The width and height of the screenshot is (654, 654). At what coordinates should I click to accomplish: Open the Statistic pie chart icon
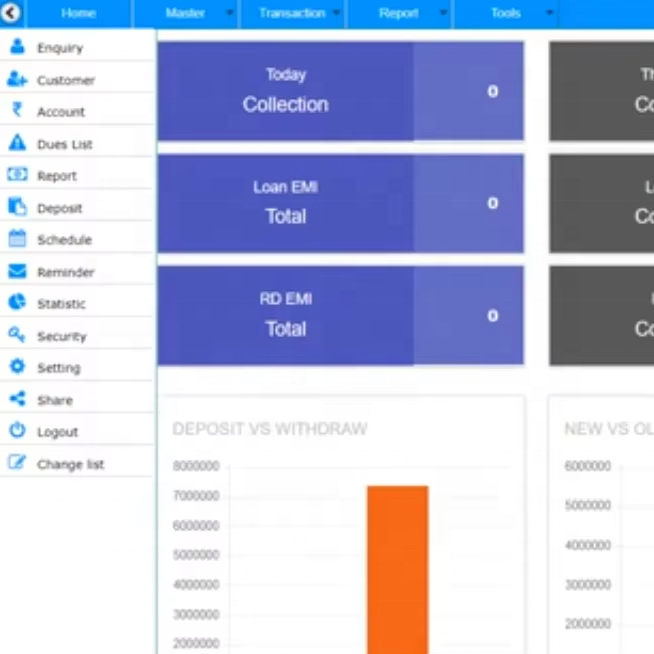click(17, 302)
